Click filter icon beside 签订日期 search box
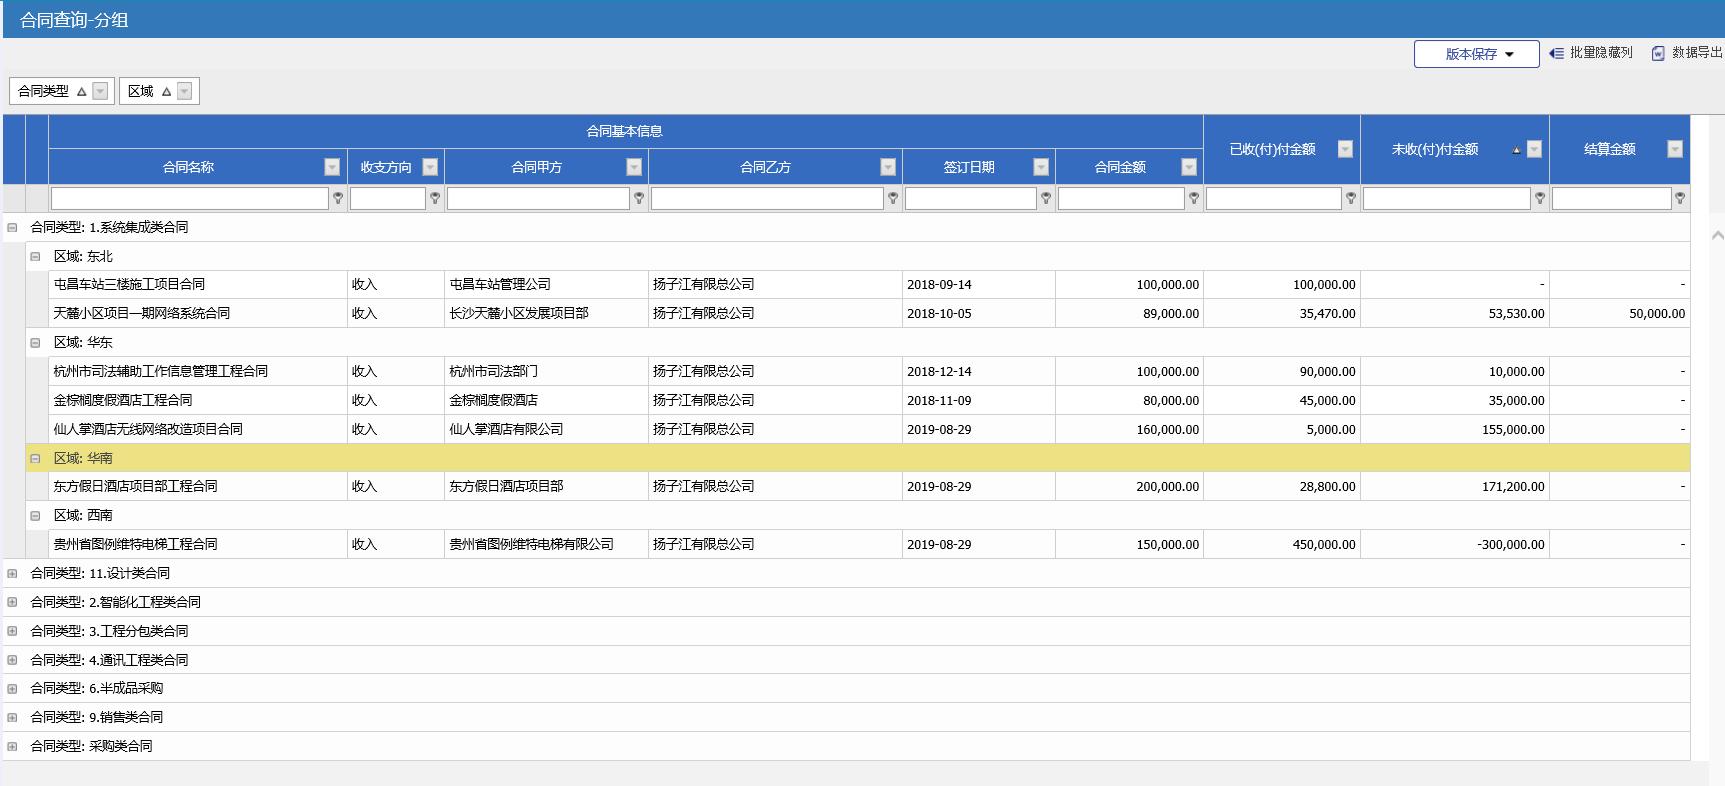 pyautogui.click(x=1046, y=199)
